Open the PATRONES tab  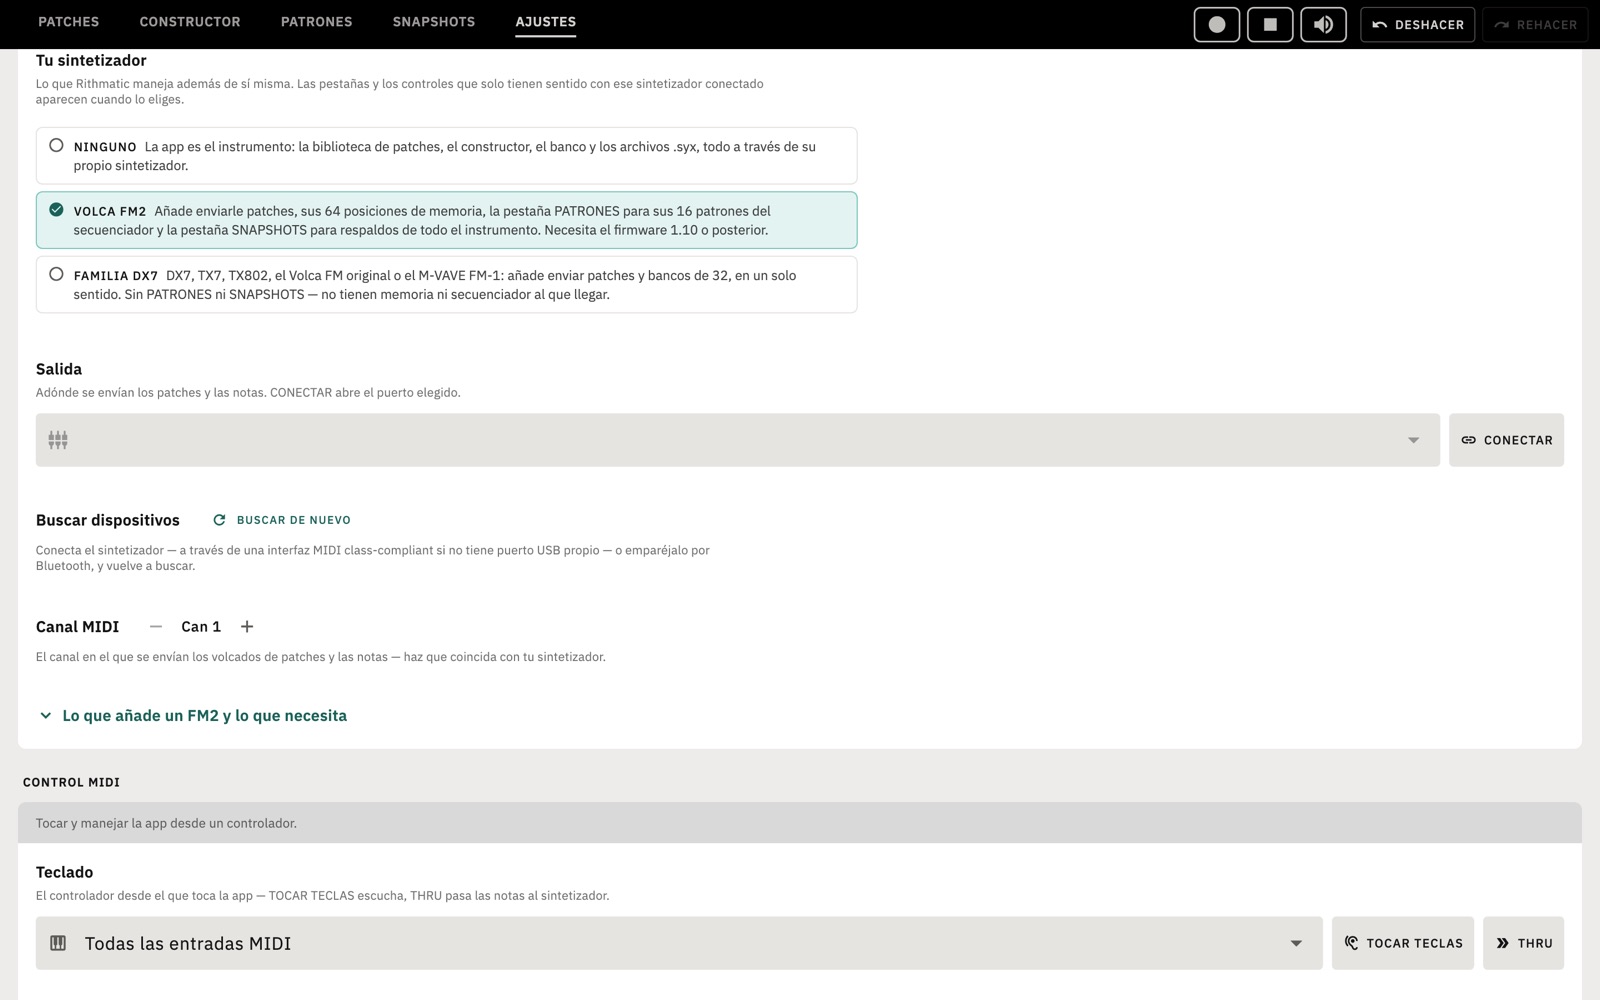click(x=316, y=21)
